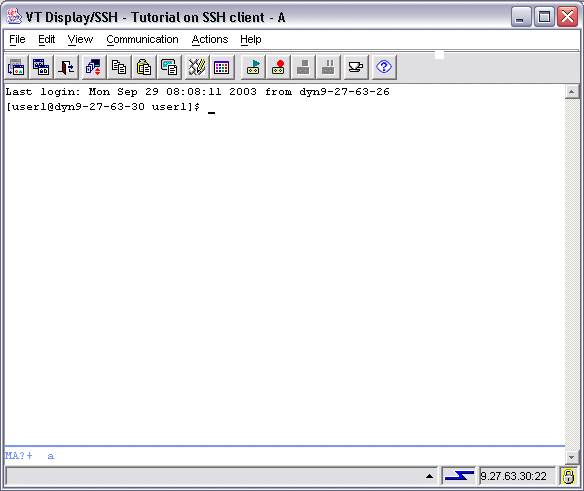Click the user1@dyn9-27-63-30 prompt line
Viewport: 584px width, 491px height.
pos(103,107)
